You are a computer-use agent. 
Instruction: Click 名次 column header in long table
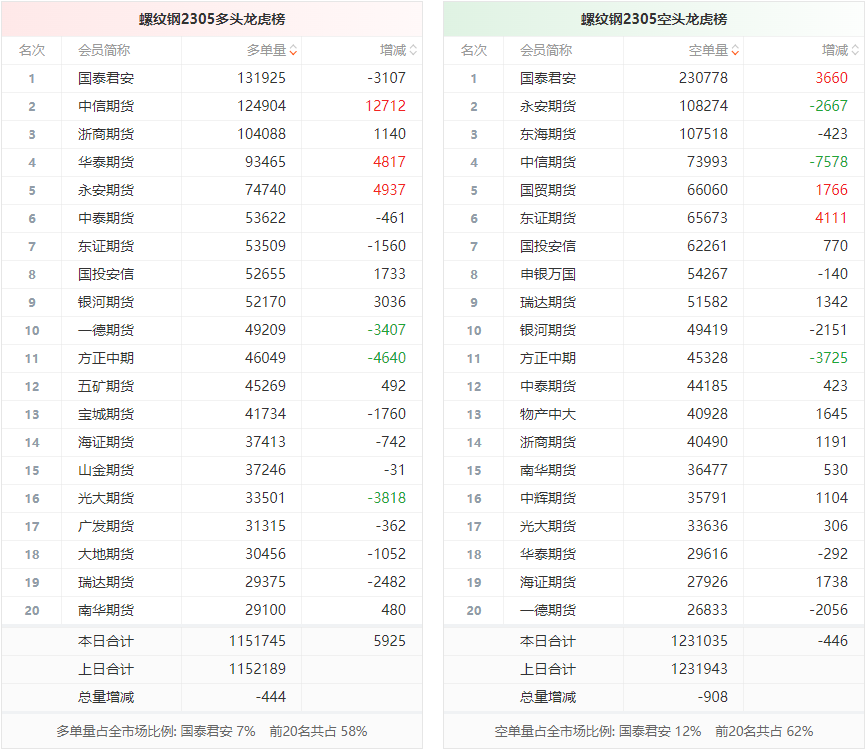point(32,50)
